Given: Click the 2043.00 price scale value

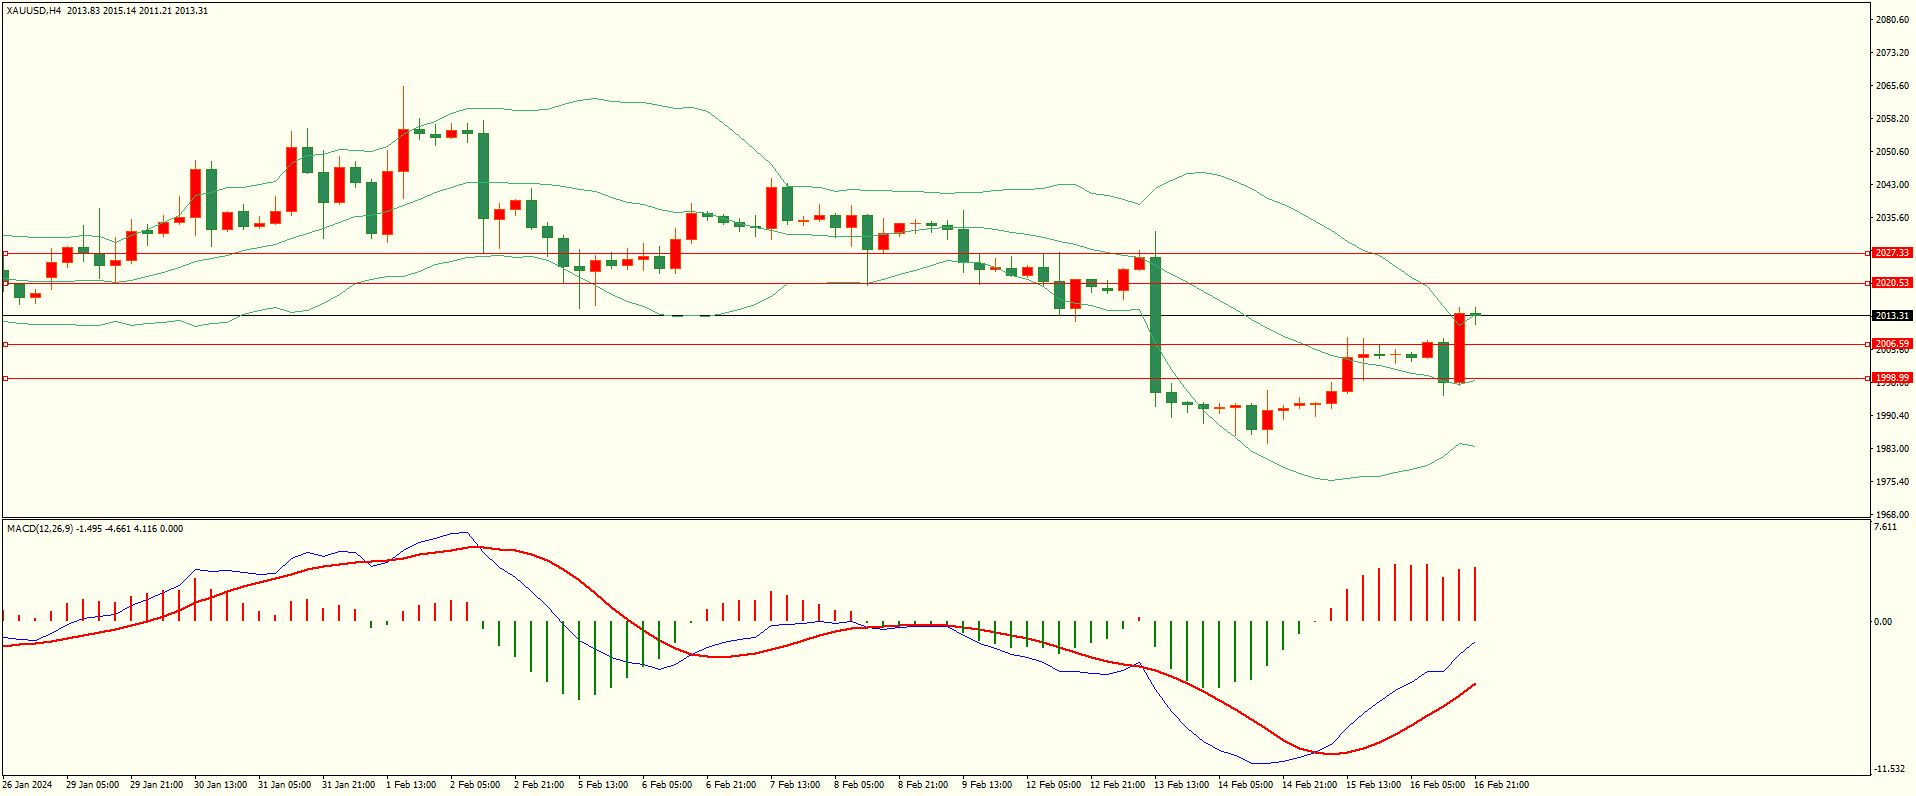Looking at the screenshot, I should pyautogui.click(x=1893, y=185).
